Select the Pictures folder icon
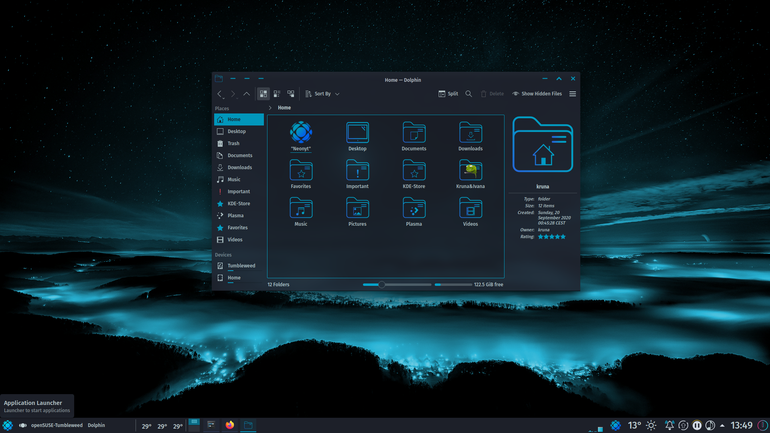 358,208
